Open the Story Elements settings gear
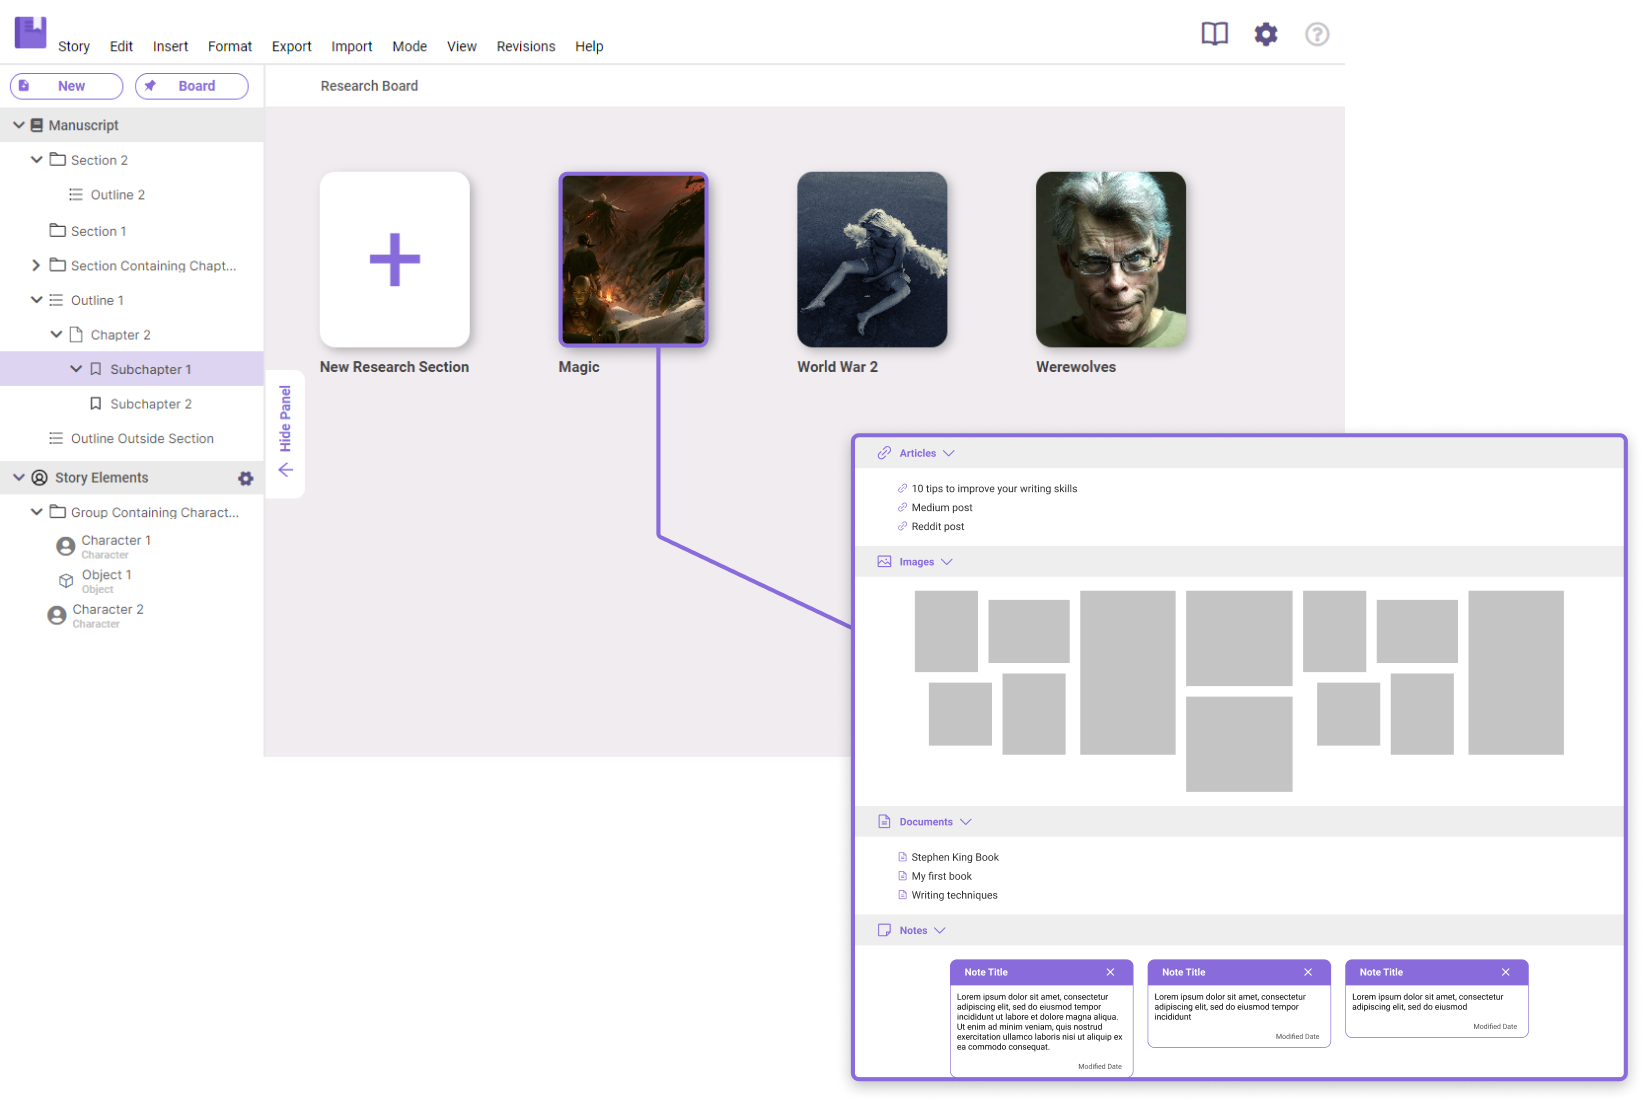The height and width of the screenshot is (1103, 1645). click(x=245, y=478)
